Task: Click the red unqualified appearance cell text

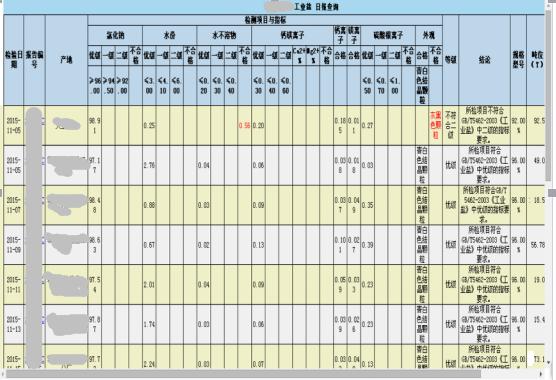Action: (435, 125)
